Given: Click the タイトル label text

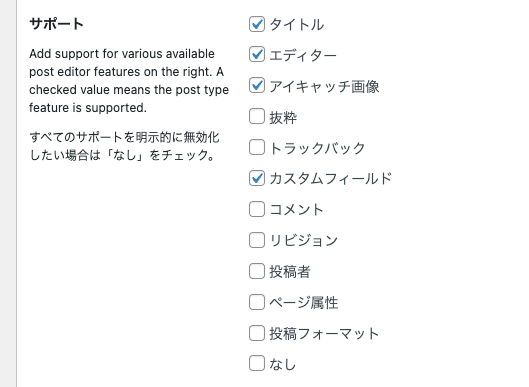Looking at the screenshot, I should pos(297,25).
